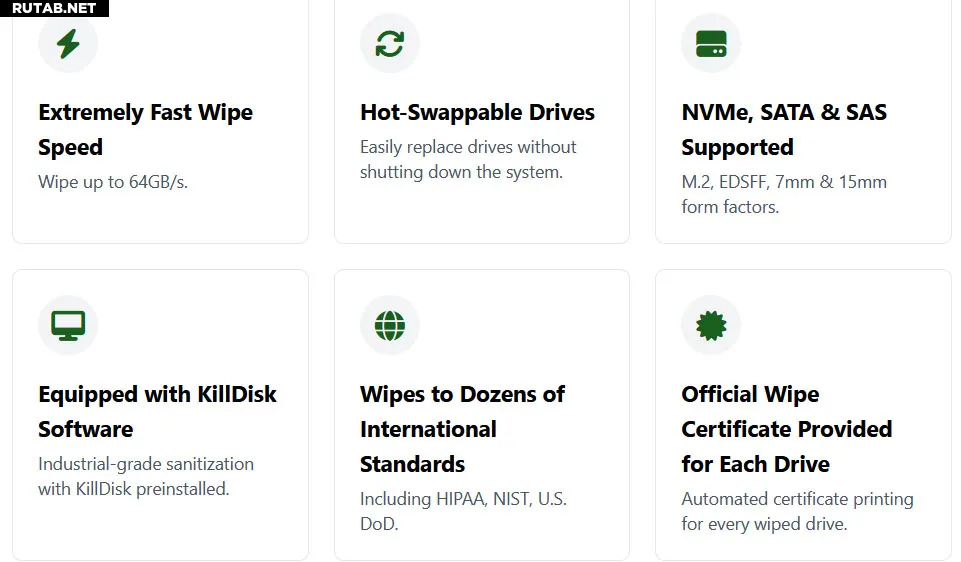The width and height of the screenshot is (961, 562).
Task: Click the 'Including HIPAA, NIST, U.S. DoD' text
Action: (x=463, y=511)
